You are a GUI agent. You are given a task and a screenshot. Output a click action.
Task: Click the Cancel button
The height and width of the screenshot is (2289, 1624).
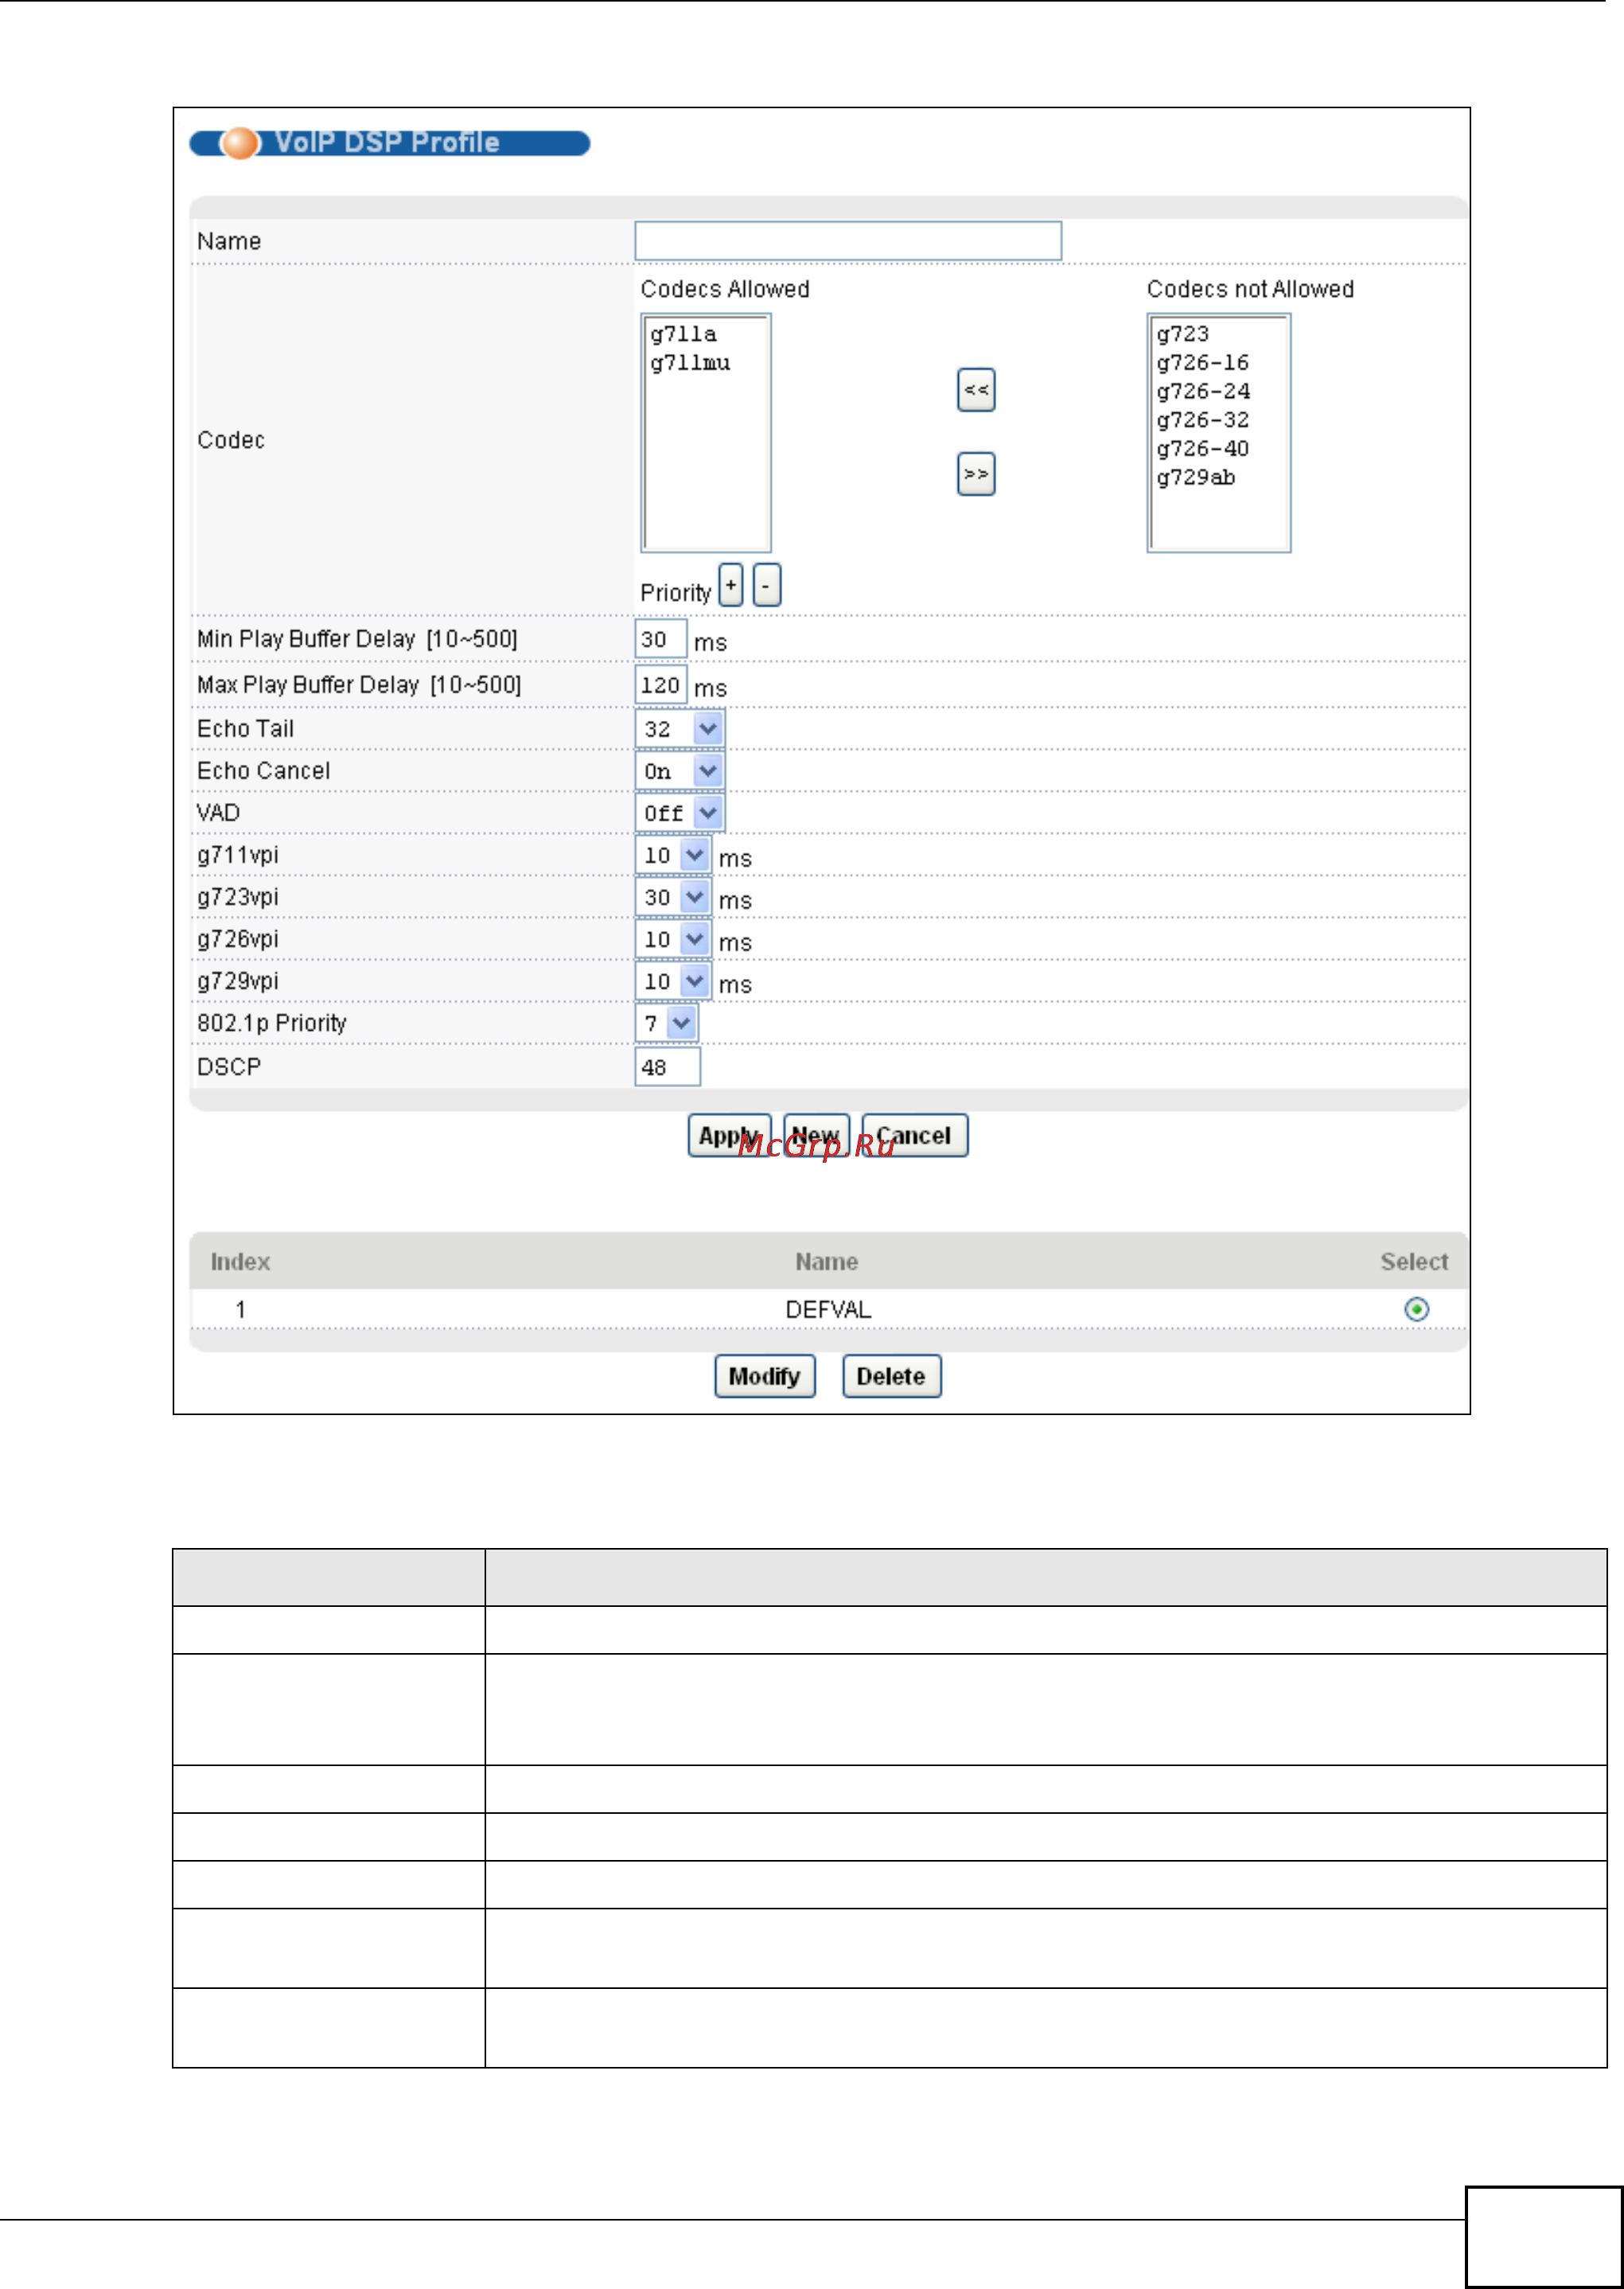[x=914, y=1136]
